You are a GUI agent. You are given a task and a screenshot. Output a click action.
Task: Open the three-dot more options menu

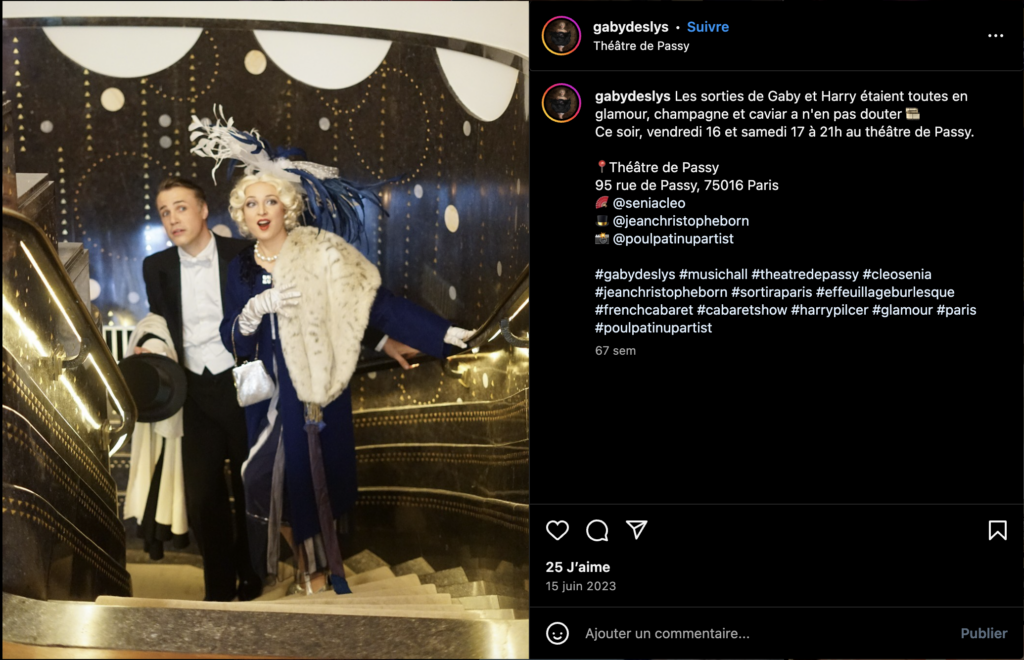(995, 36)
